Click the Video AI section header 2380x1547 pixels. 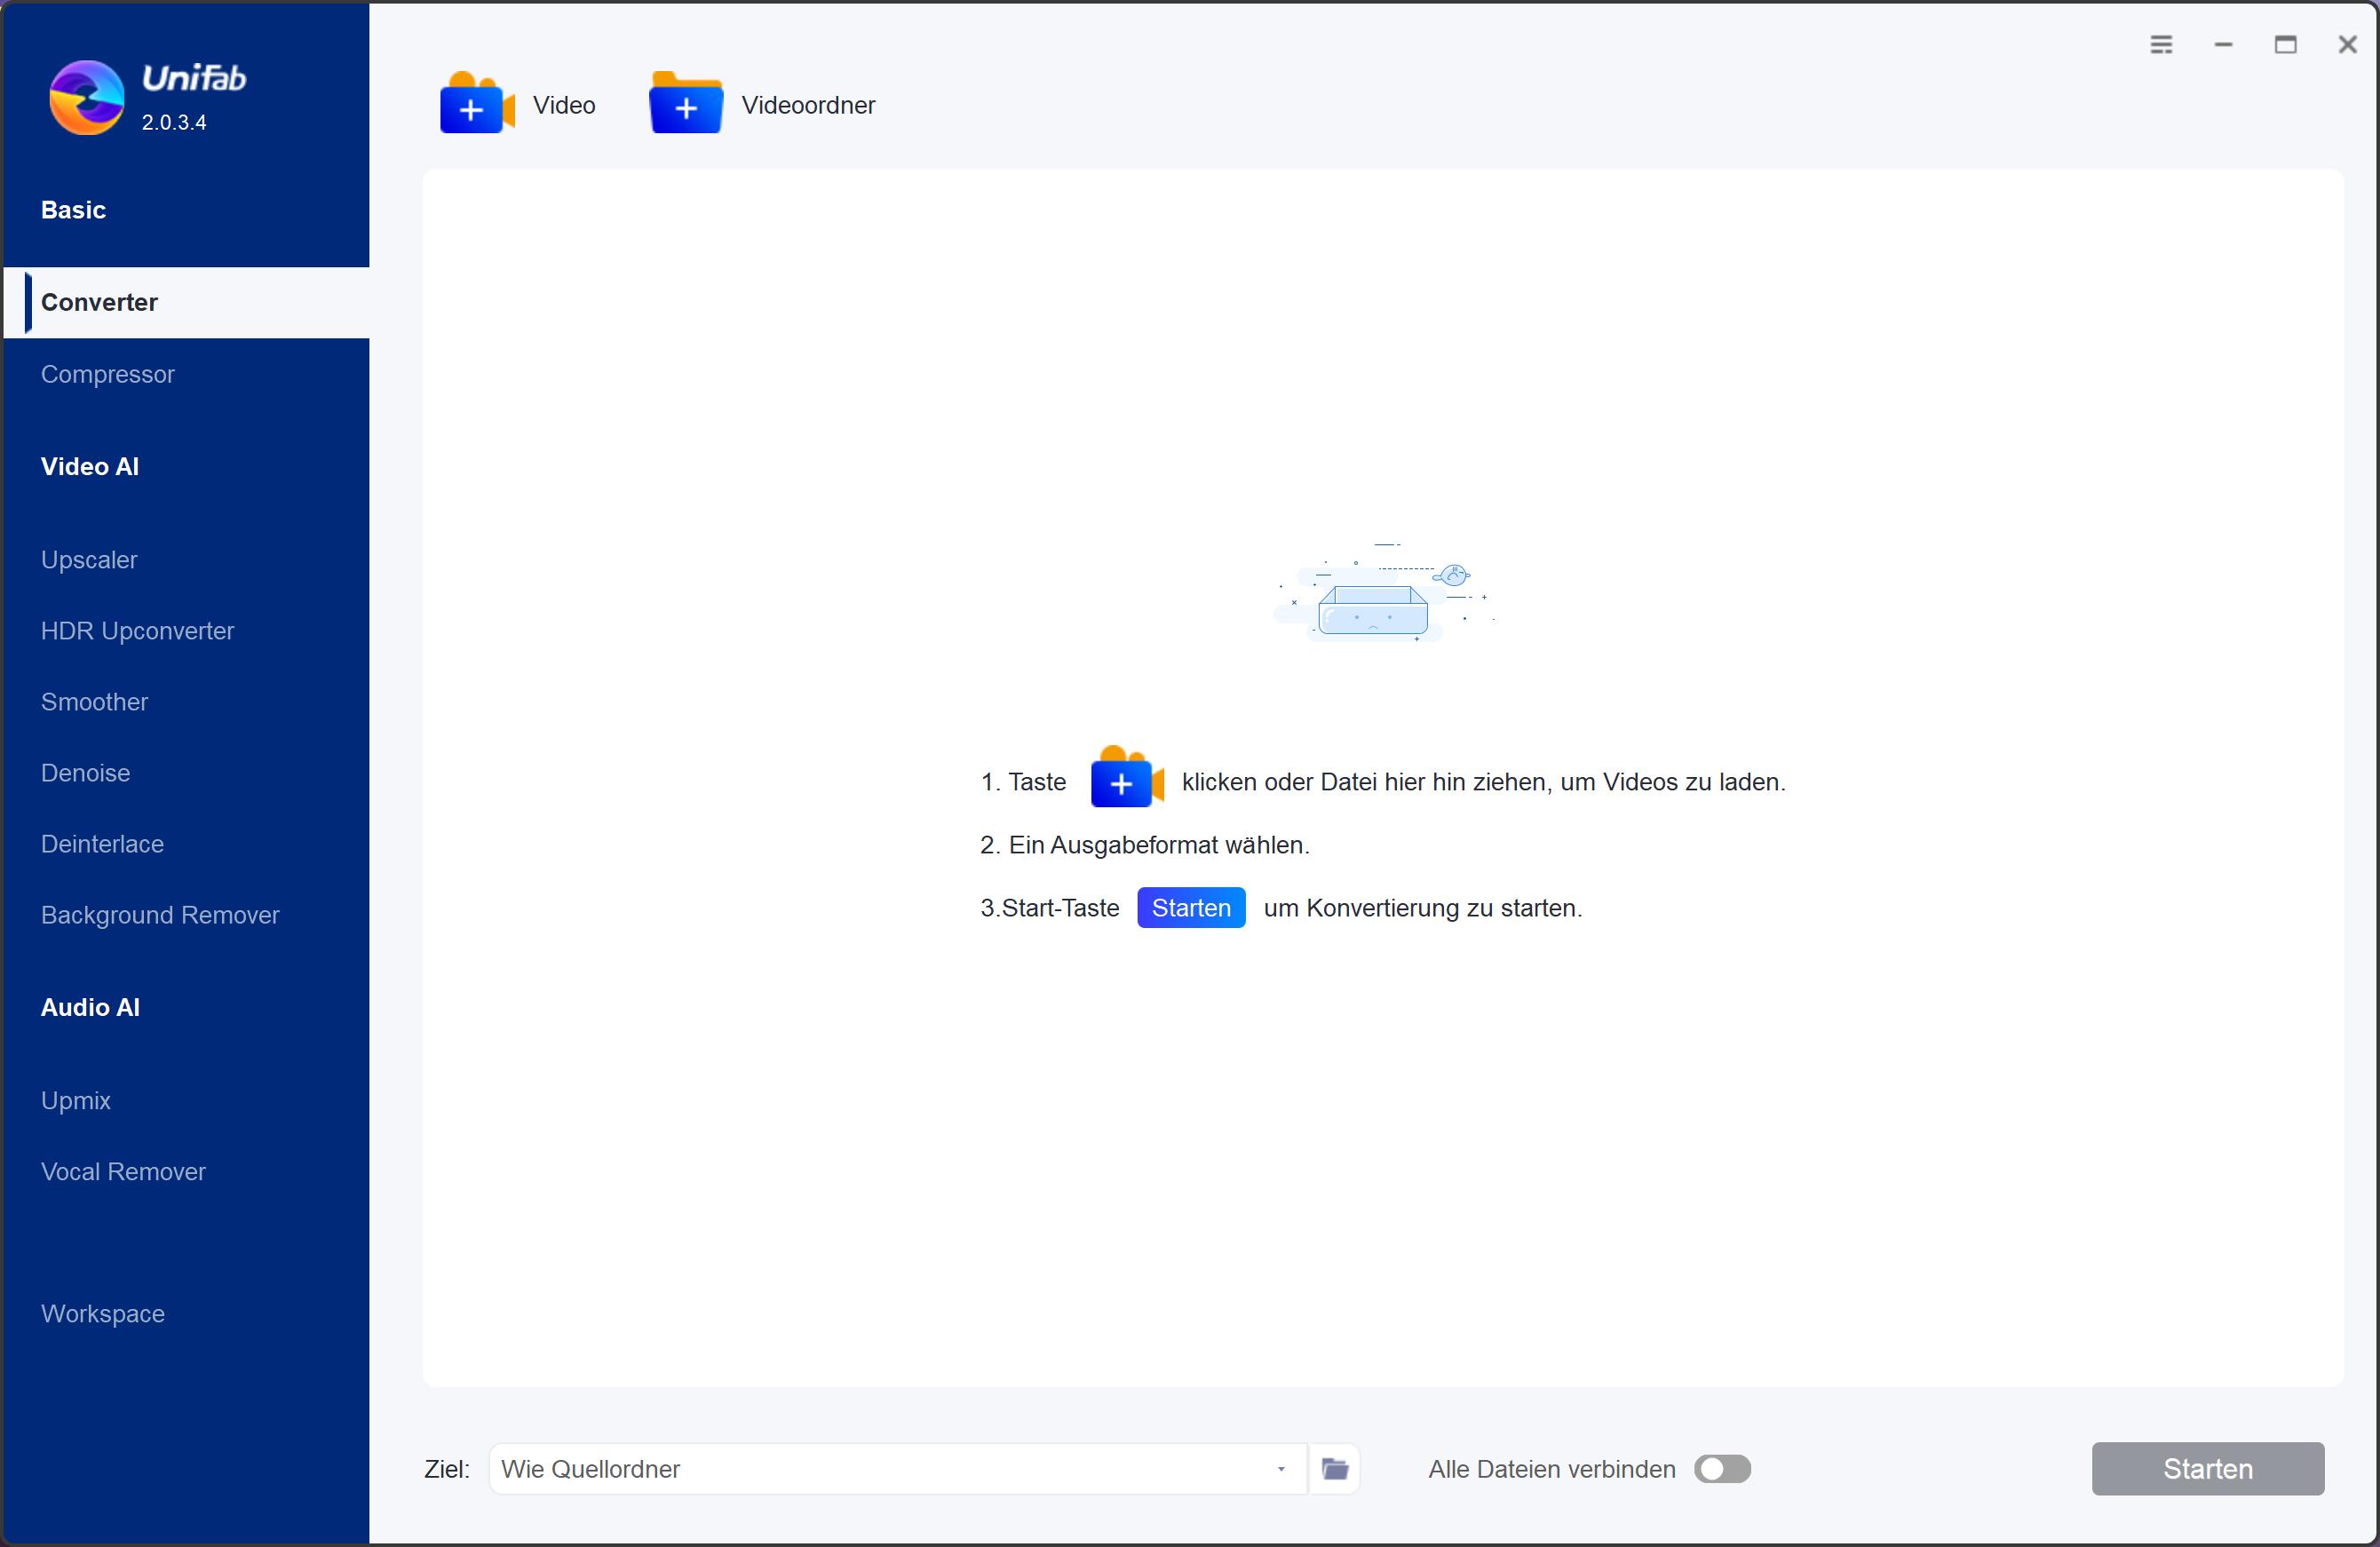89,466
